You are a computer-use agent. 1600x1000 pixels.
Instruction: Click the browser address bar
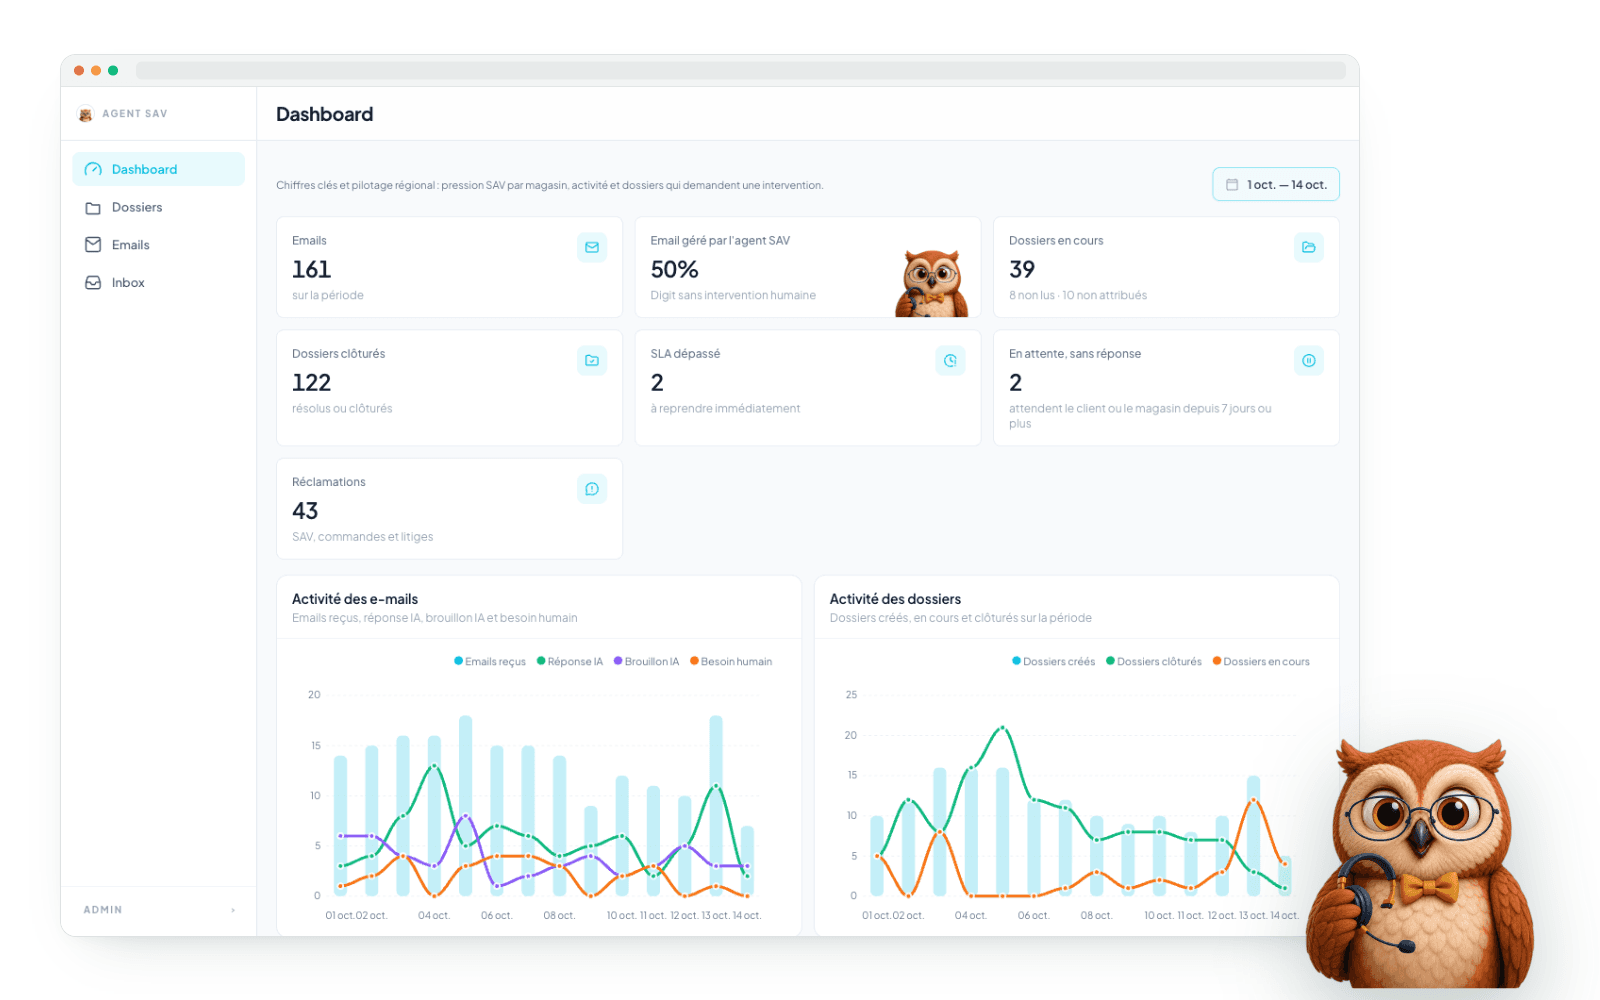(x=741, y=70)
